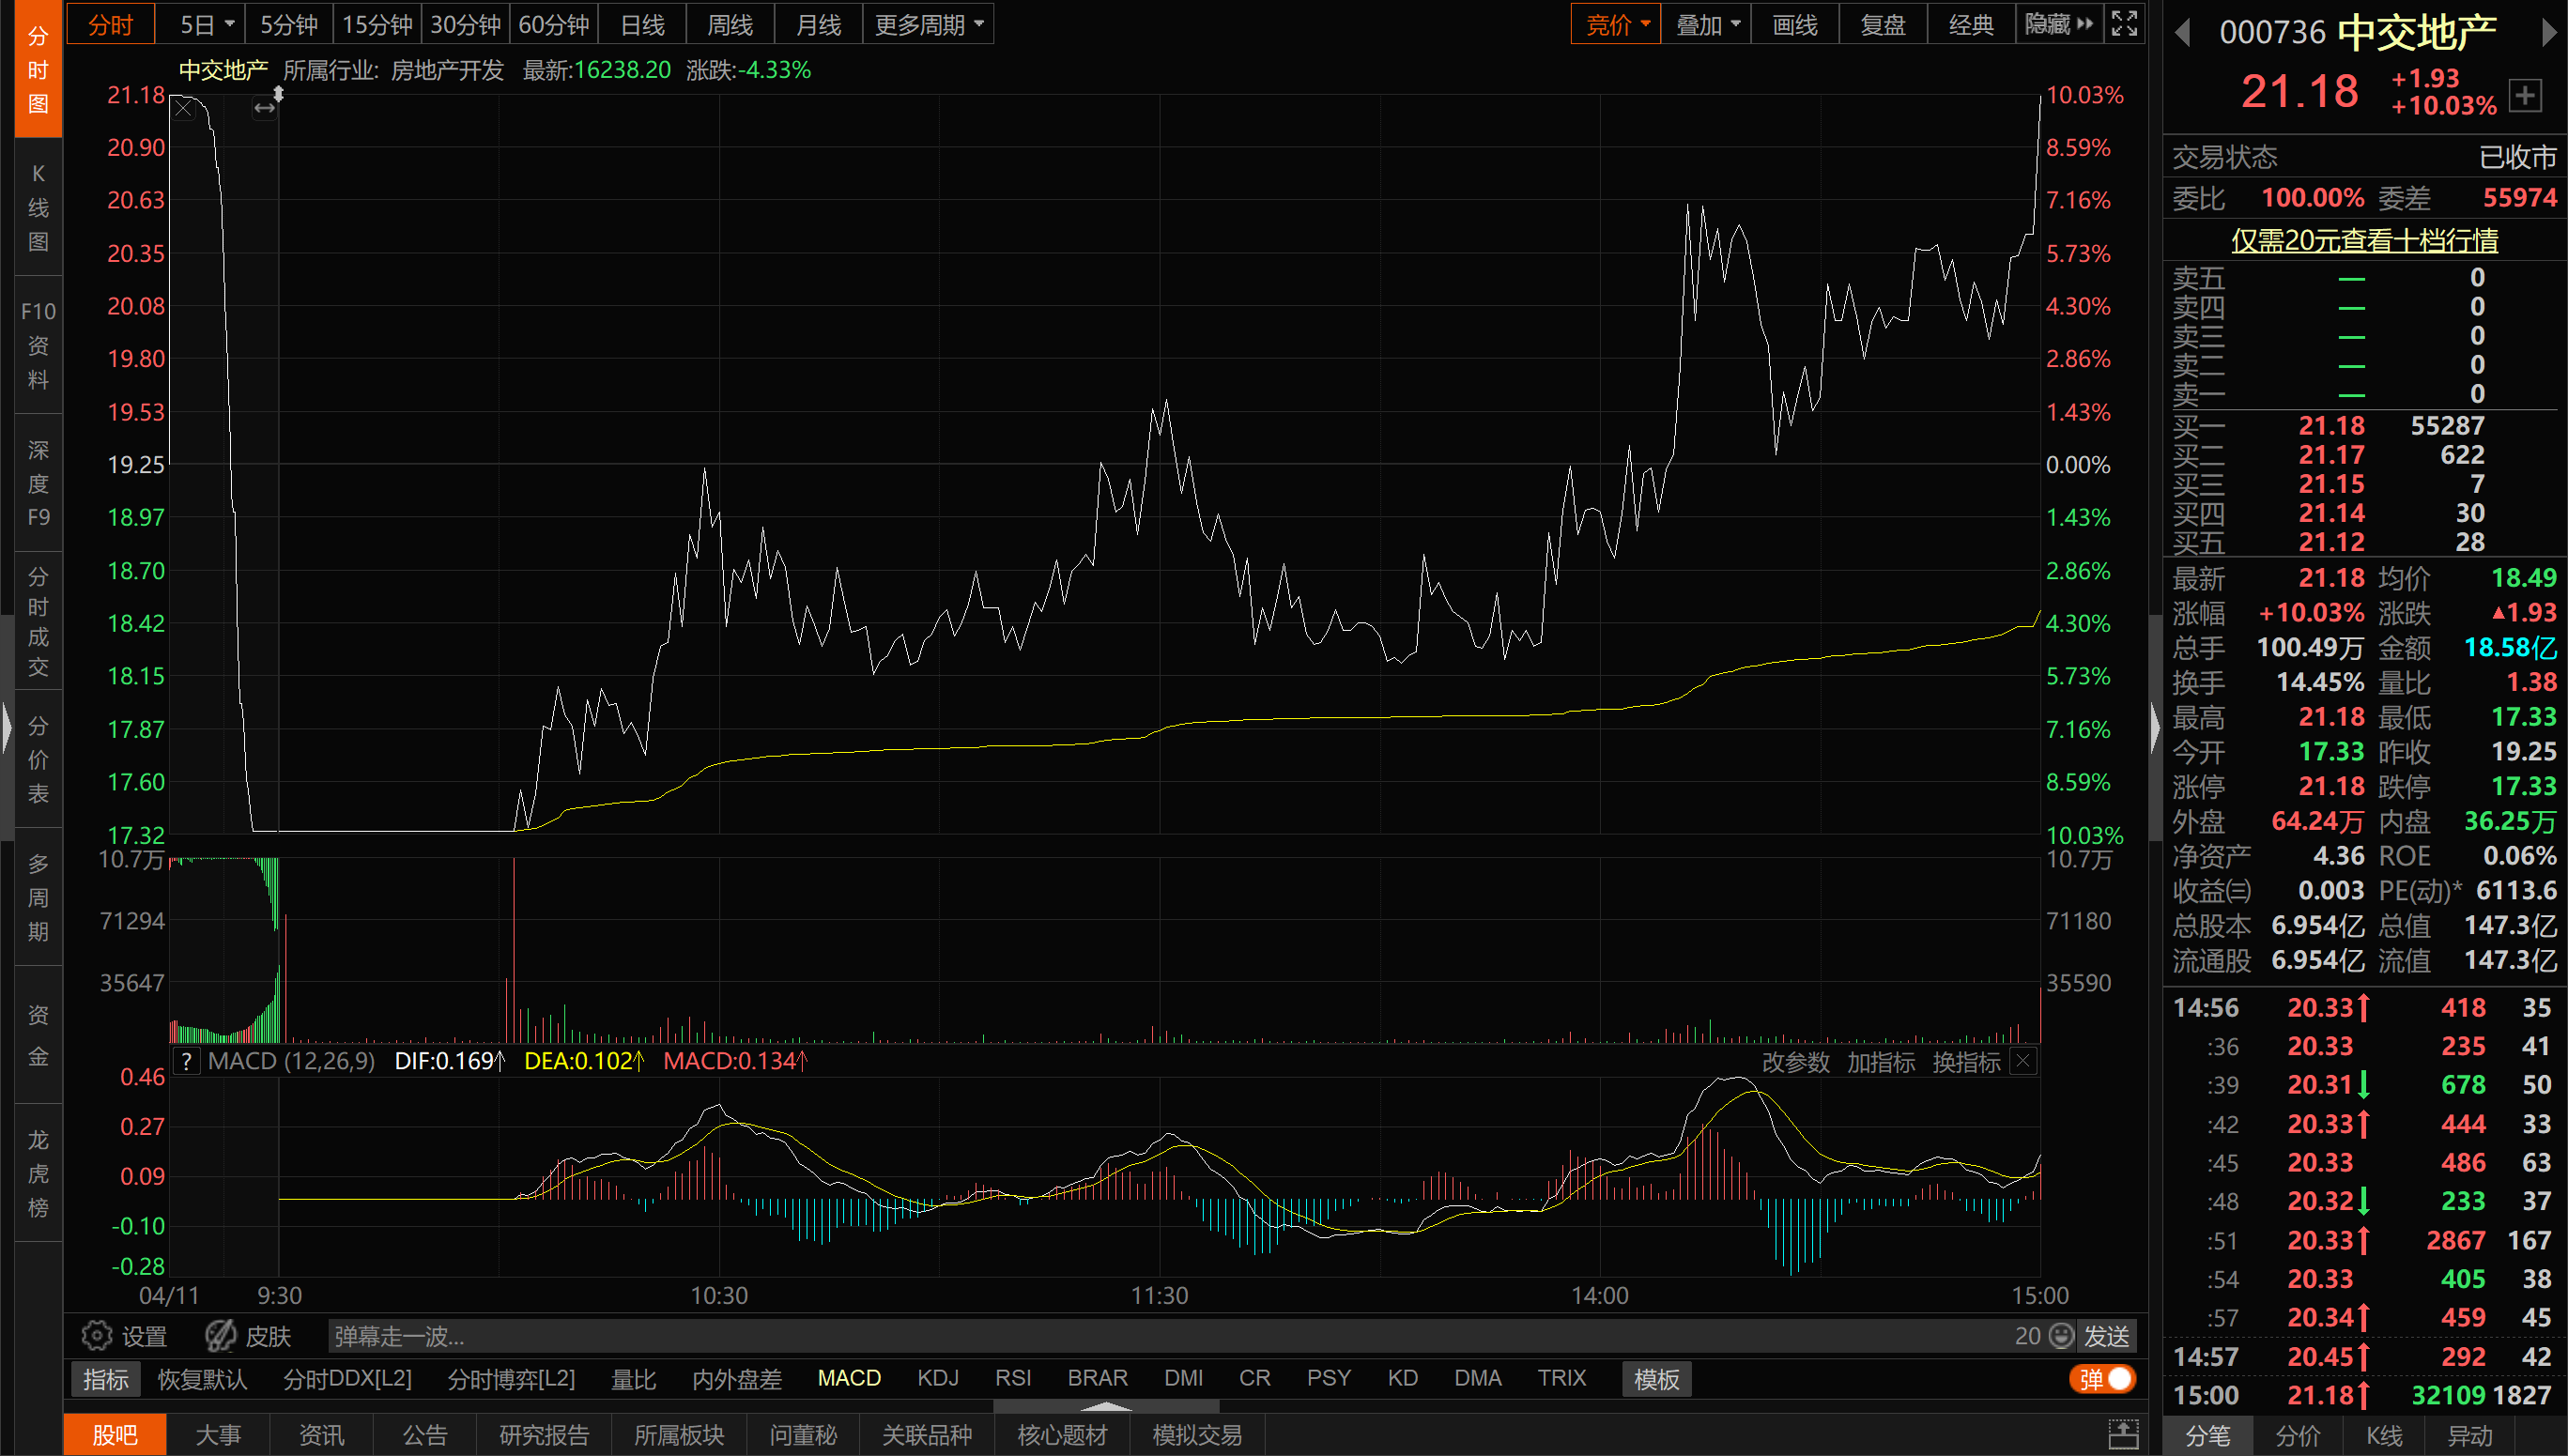Image resolution: width=2568 pixels, height=1456 pixels.
Task: Click 恢复默认 indicator button
Action: (x=202, y=1379)
